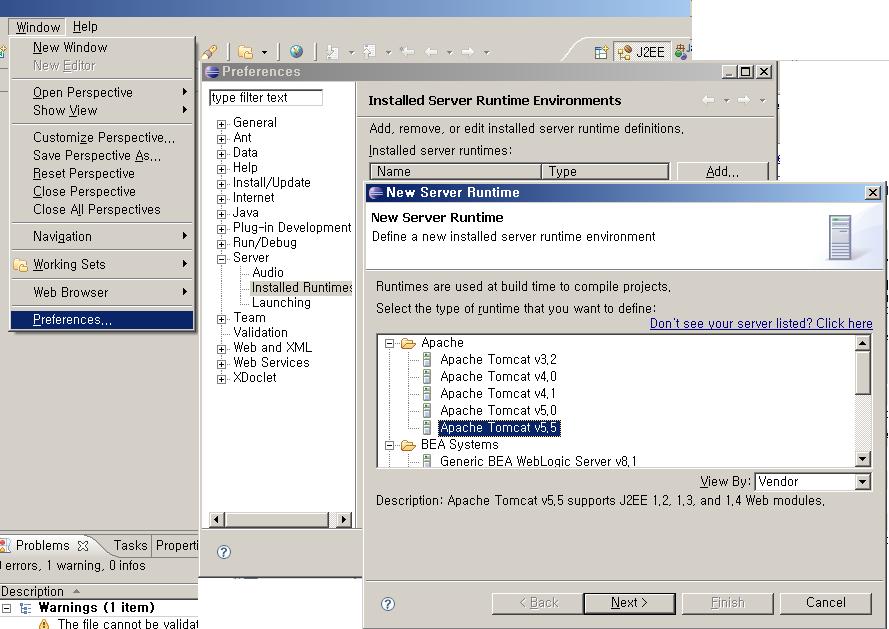889x629 pixels.
Task: Collapse the Server preferences node
Action: 222,259
